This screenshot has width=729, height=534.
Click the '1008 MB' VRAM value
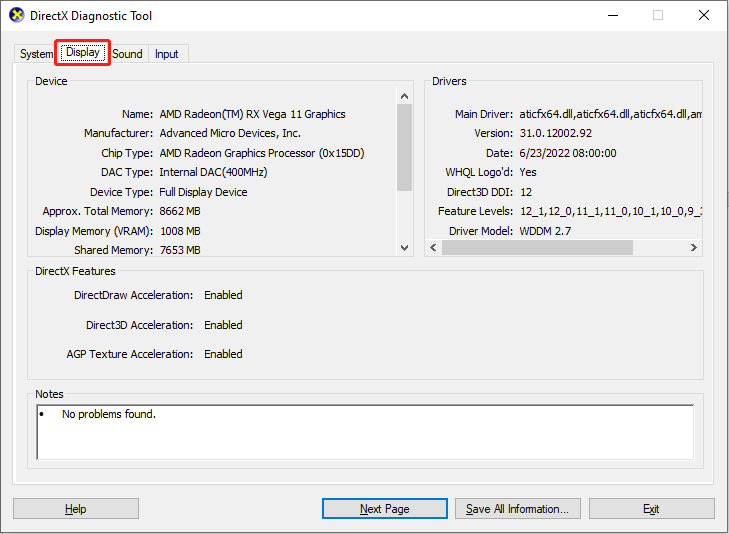[x=180, y=231]
